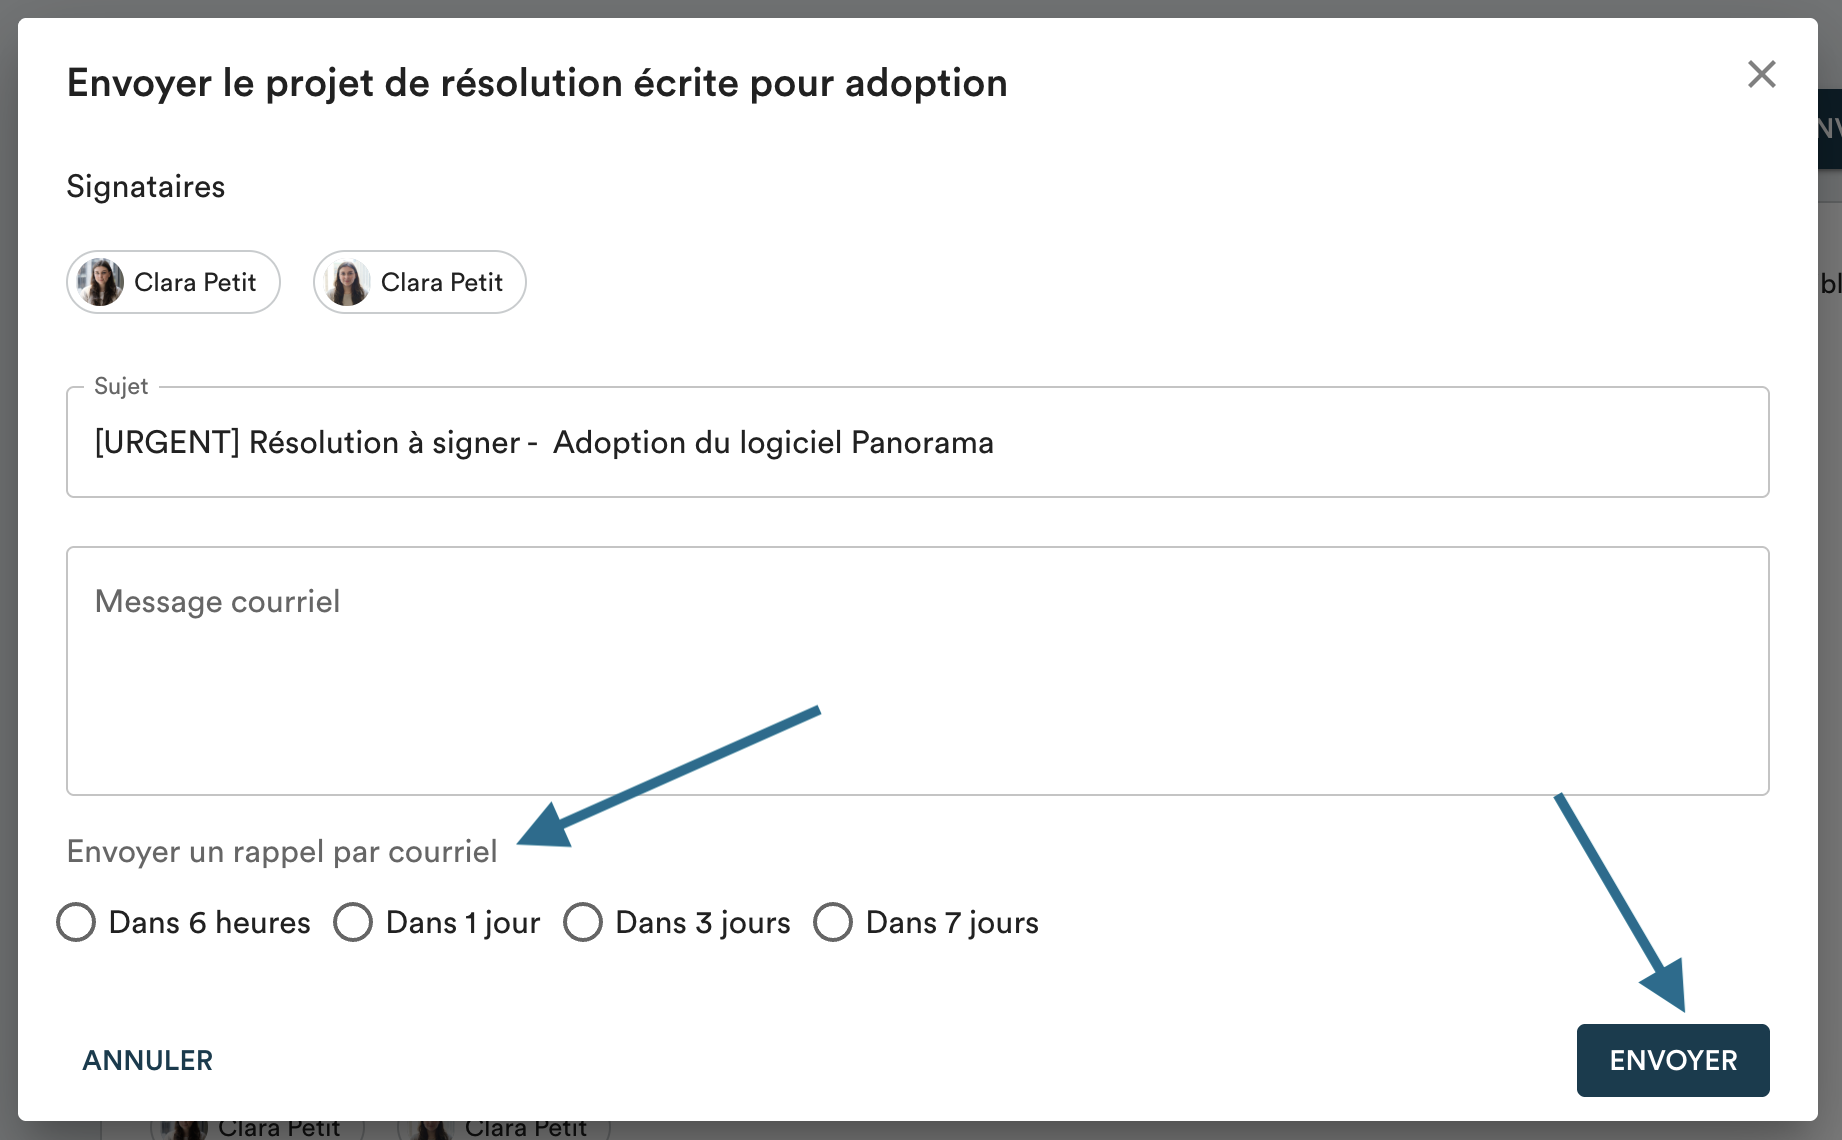Click the Signataires section heading
The image size is (1842, 1140).
click(x=146, y=187)
